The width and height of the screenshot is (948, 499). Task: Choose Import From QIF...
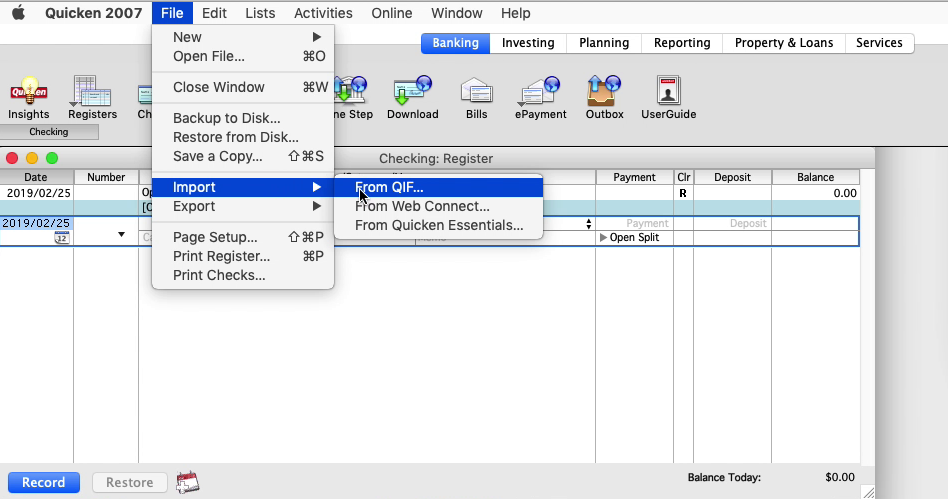point(438,188)
